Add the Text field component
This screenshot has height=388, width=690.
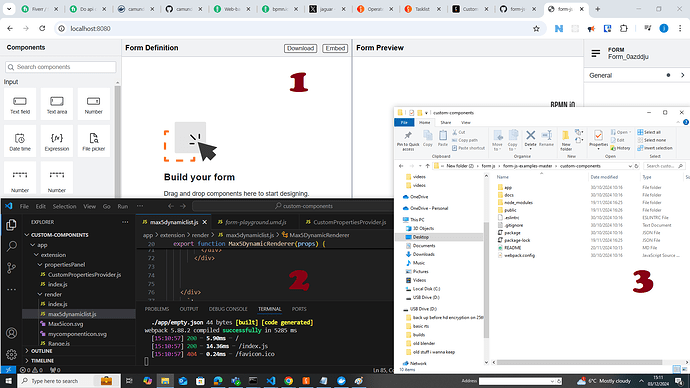(20, 104)
